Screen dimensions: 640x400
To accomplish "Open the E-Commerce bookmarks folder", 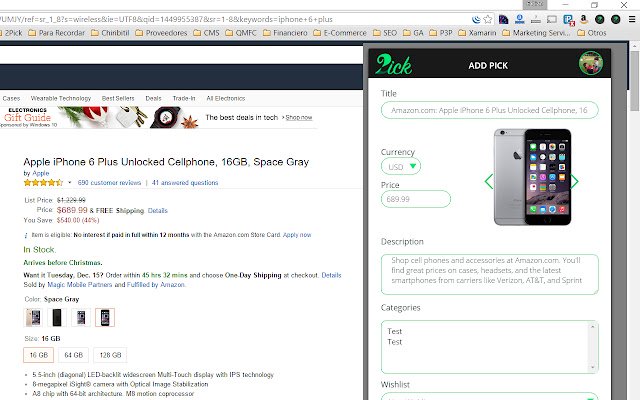I will pos(340,33).
